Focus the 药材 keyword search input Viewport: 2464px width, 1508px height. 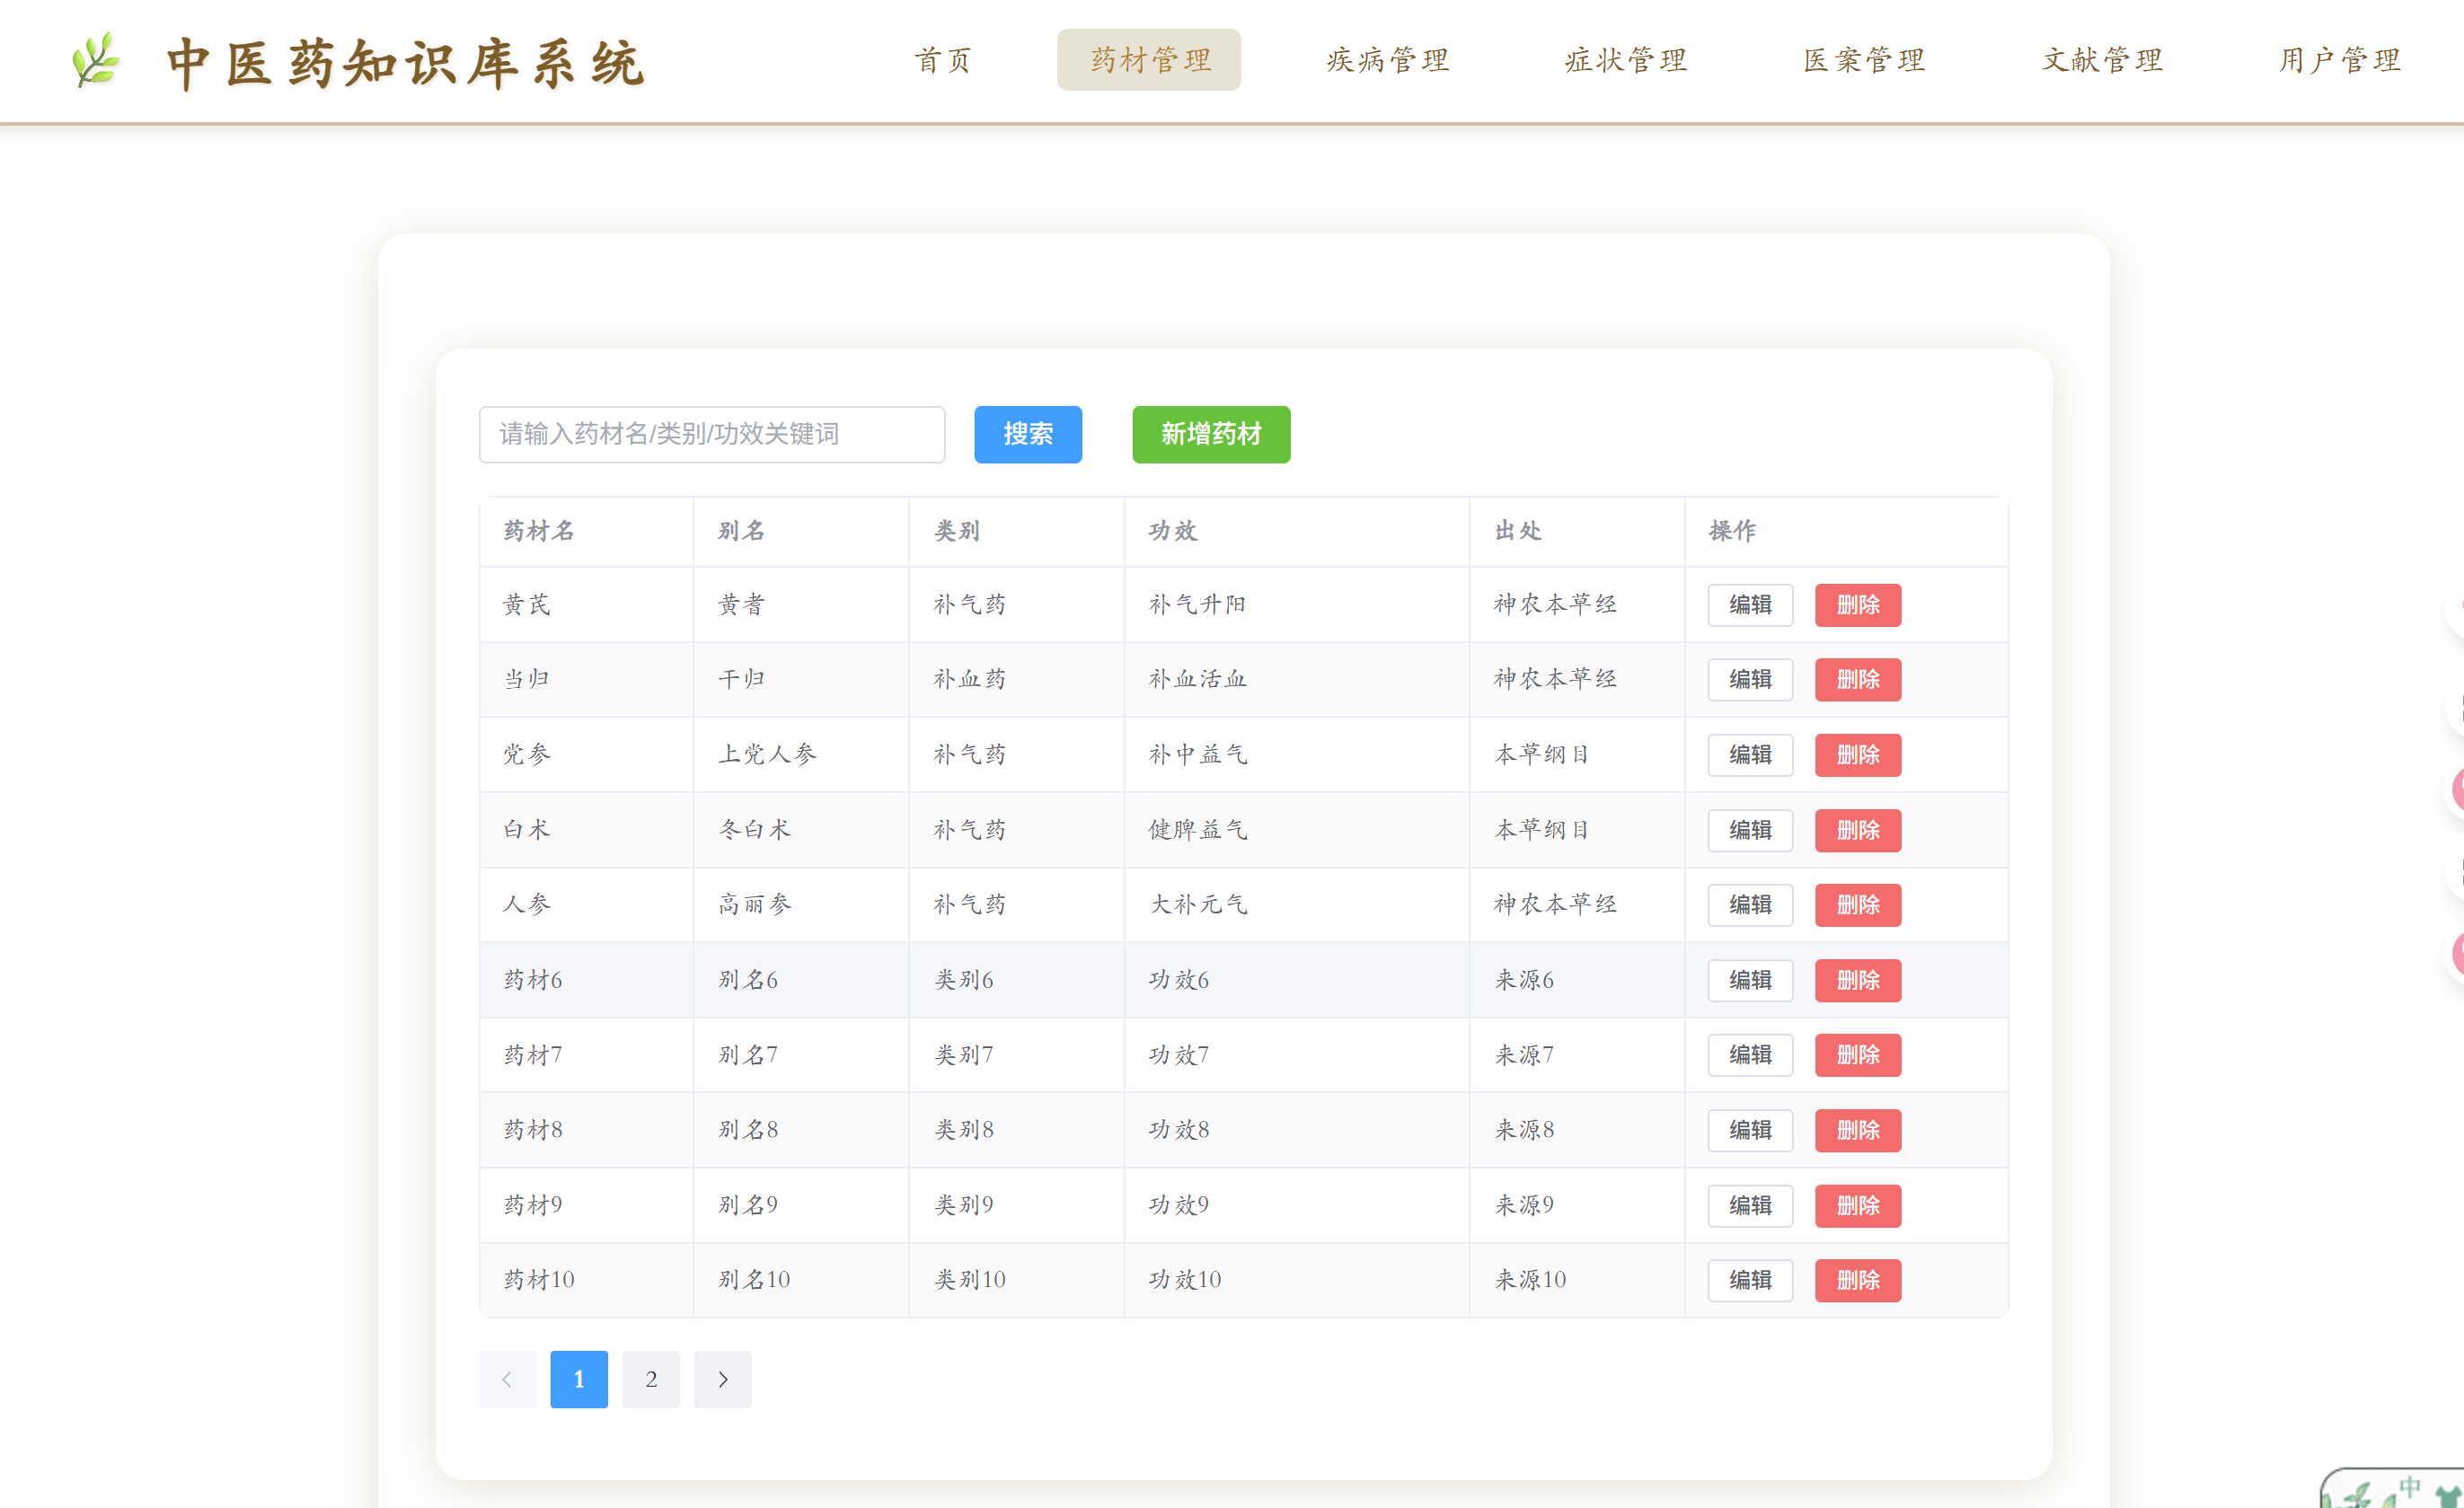coord(711,434)
